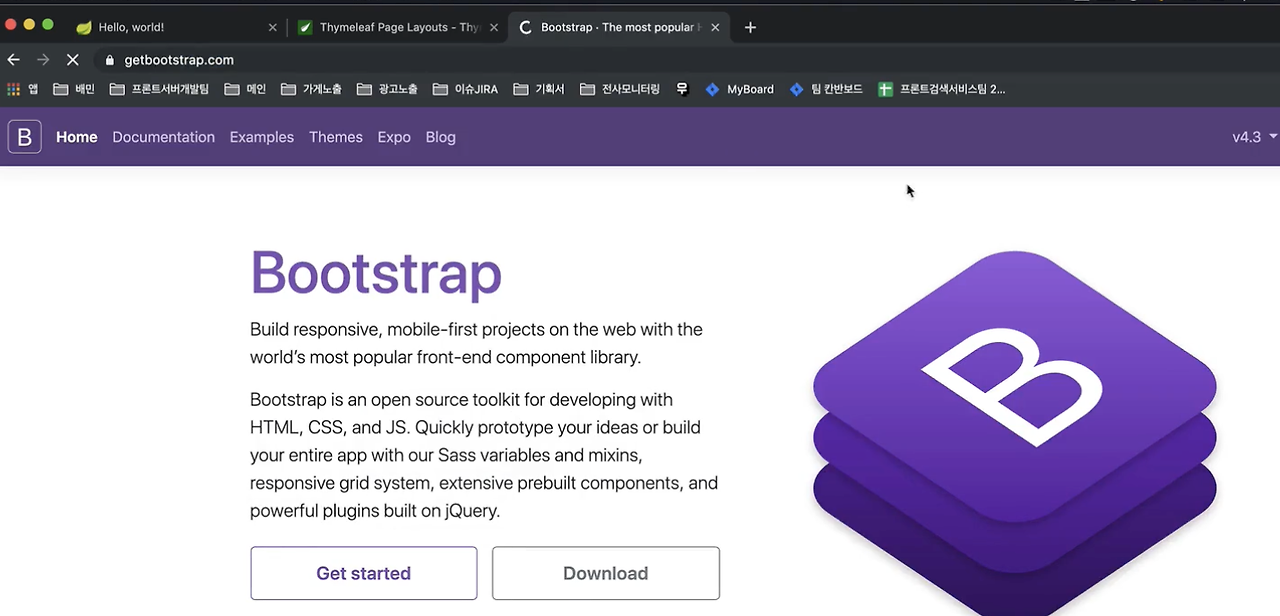The height and width of the screenshot is (616, 1280).
Task: Close the Thymeleaf Page Layouts tab
Action: pos(494,27)
